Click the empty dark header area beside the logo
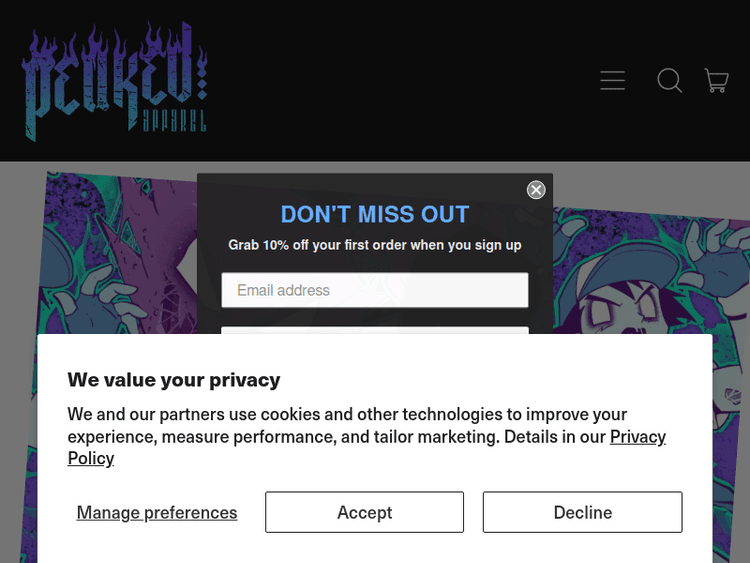 (400, 80)
